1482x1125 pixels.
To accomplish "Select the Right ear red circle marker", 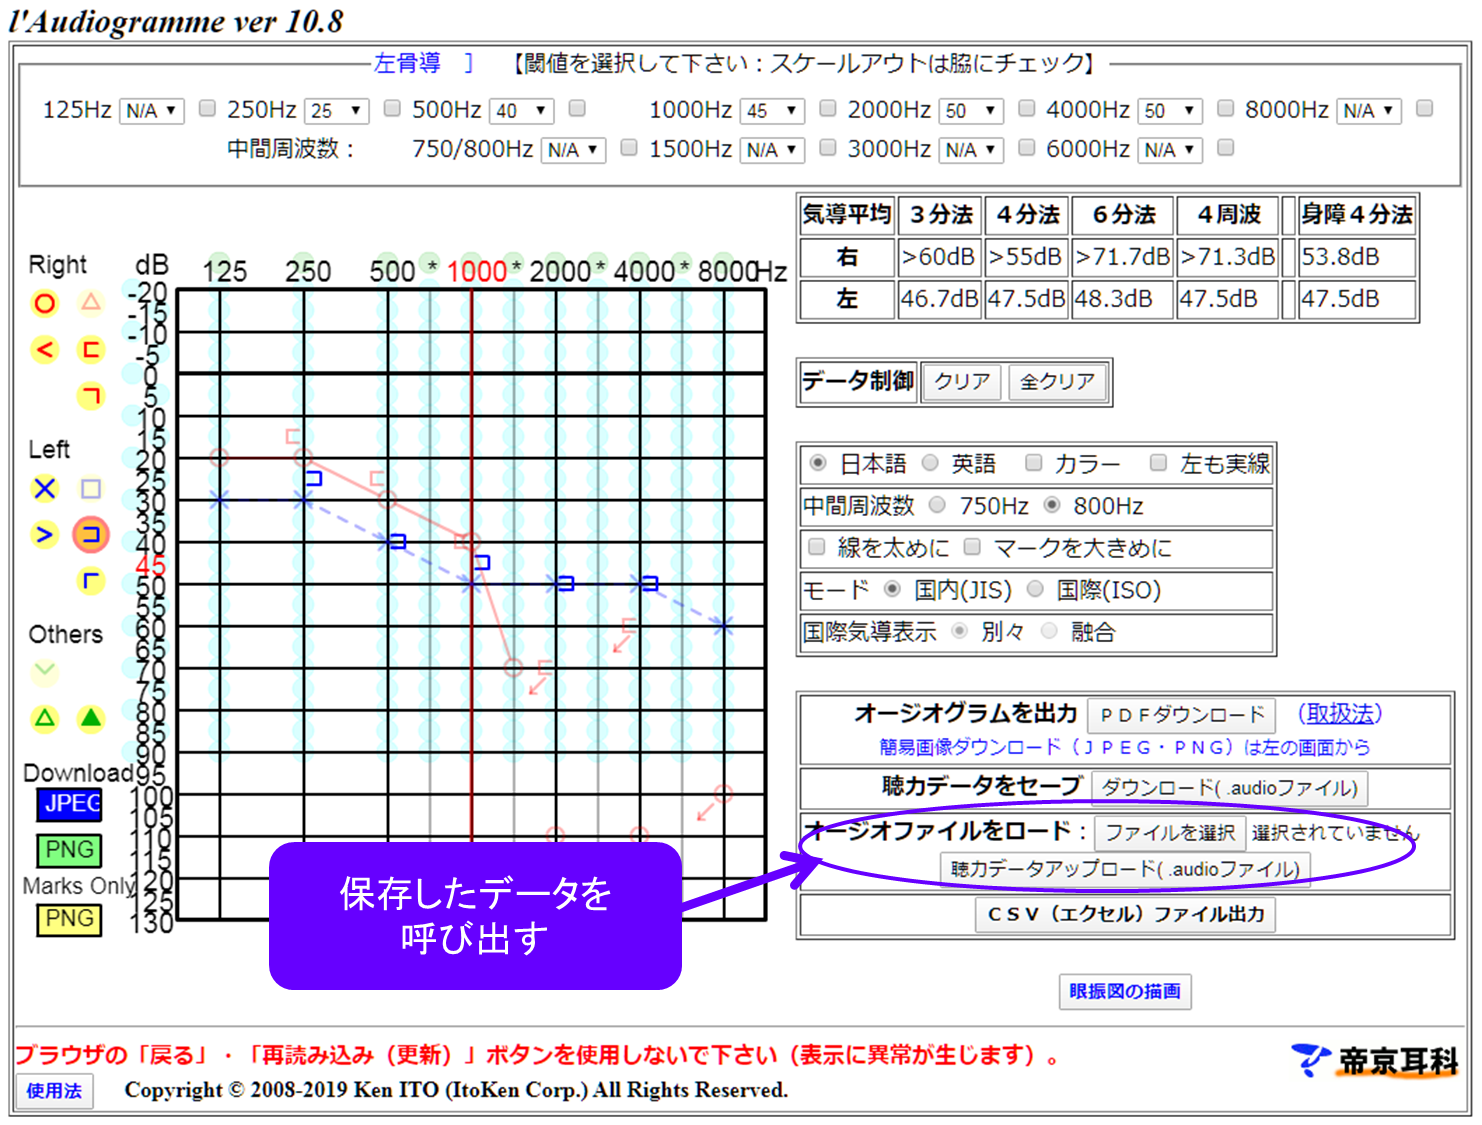I will click(x=44, y=303).
